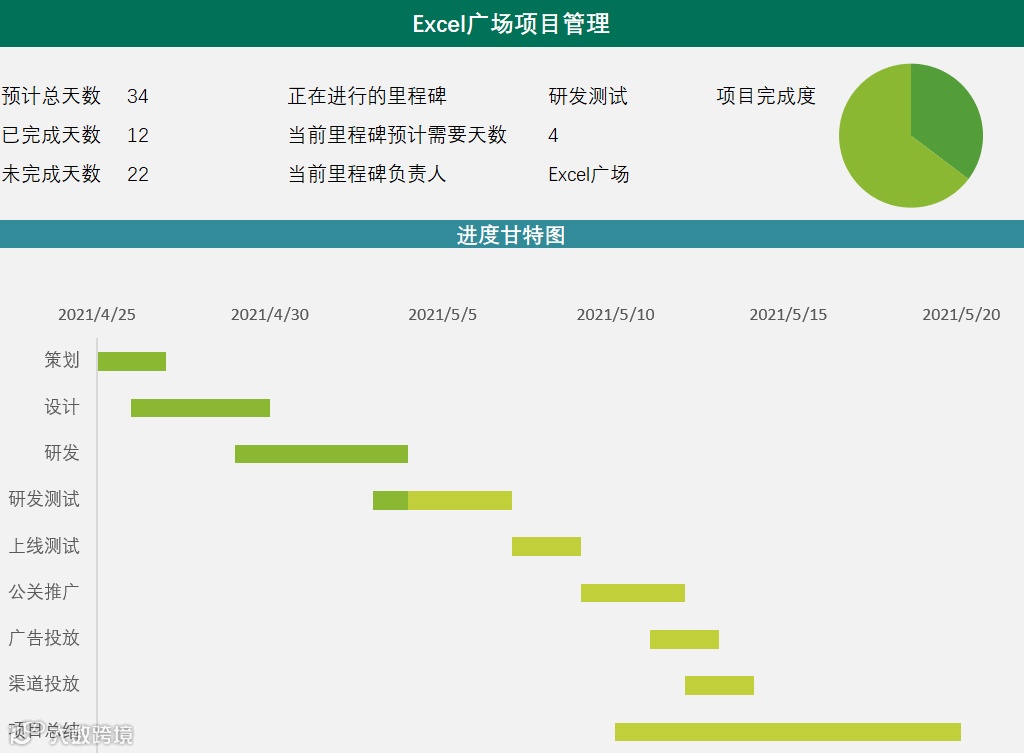Select pending light segment of '研发测试' bar

point(460,500)
